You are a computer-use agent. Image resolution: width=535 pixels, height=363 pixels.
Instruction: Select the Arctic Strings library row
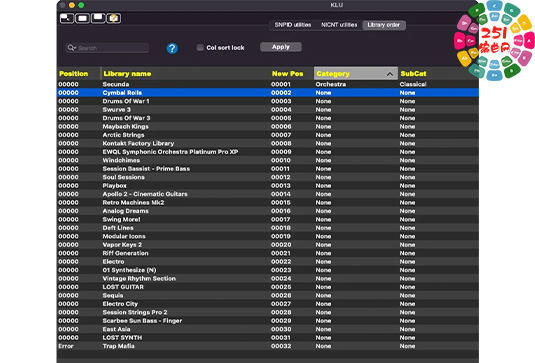268,135
